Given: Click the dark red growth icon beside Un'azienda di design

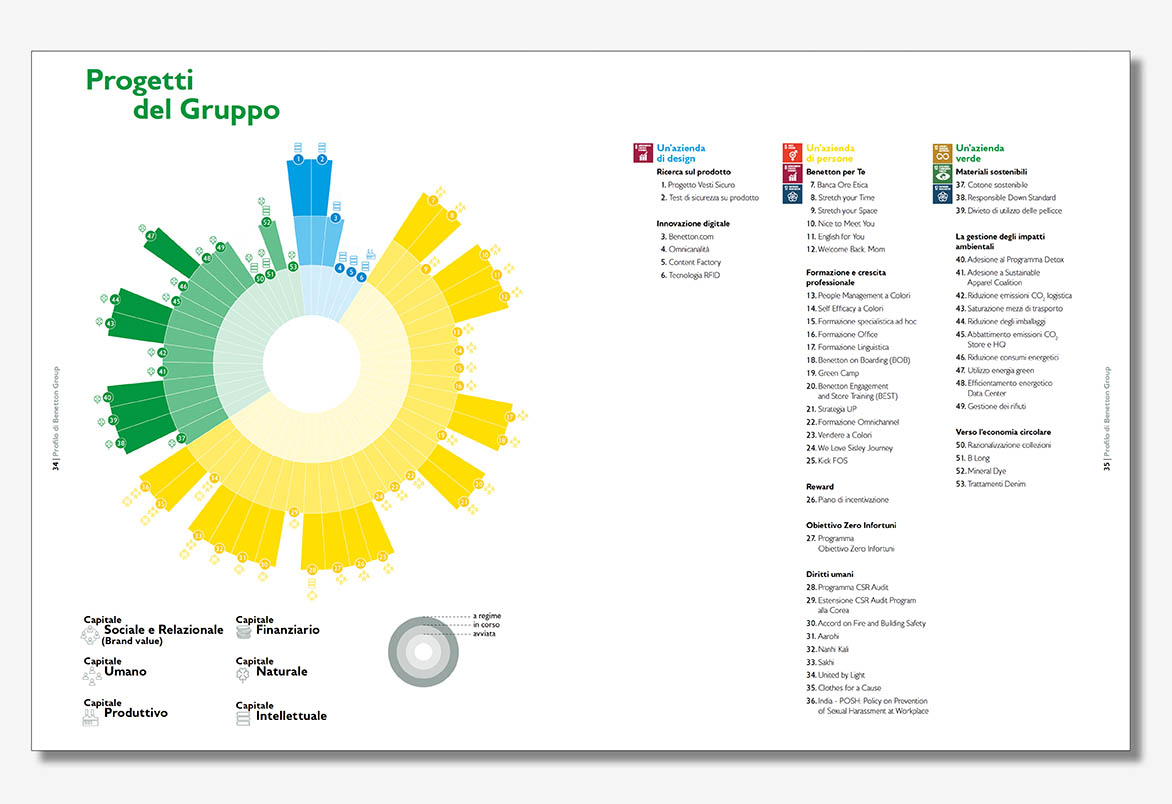Looking at the screenshot, I should point(643,152).
